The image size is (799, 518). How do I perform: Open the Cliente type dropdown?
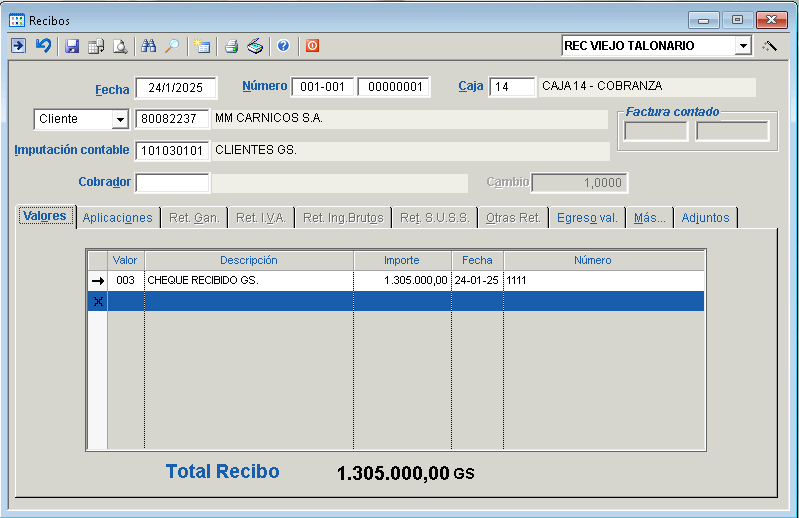tap(120, 120)
